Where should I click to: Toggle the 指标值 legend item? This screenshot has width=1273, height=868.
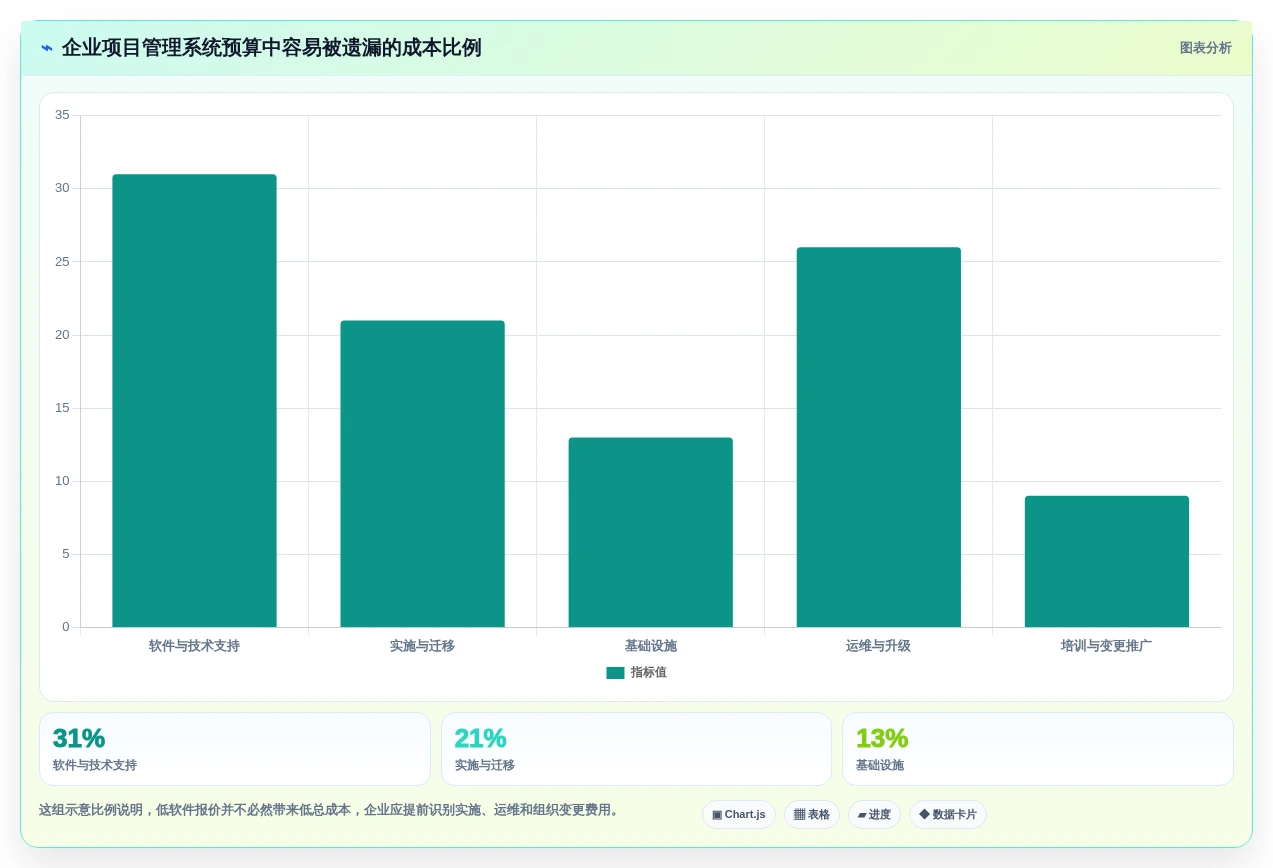click(x=636, y=673)
